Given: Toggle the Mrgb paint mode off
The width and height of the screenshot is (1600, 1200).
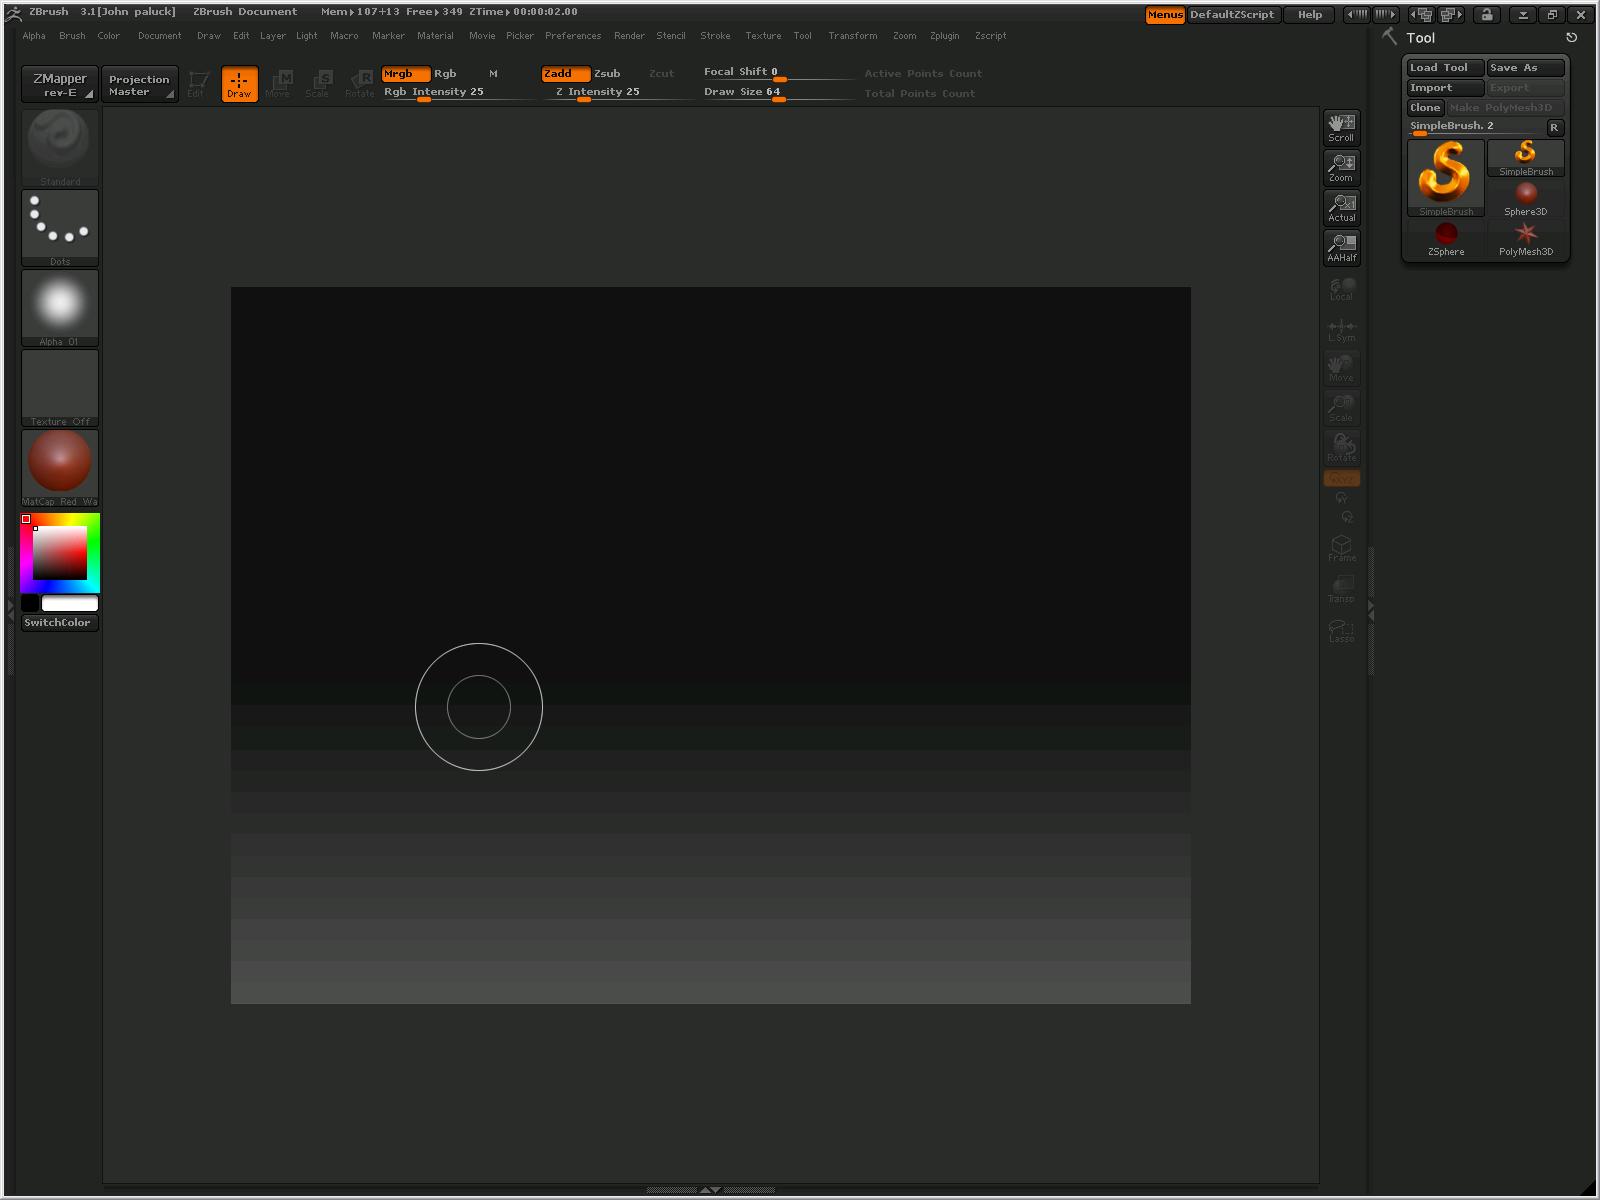Looking at the screenshot, I should click(x=405, y=73).
